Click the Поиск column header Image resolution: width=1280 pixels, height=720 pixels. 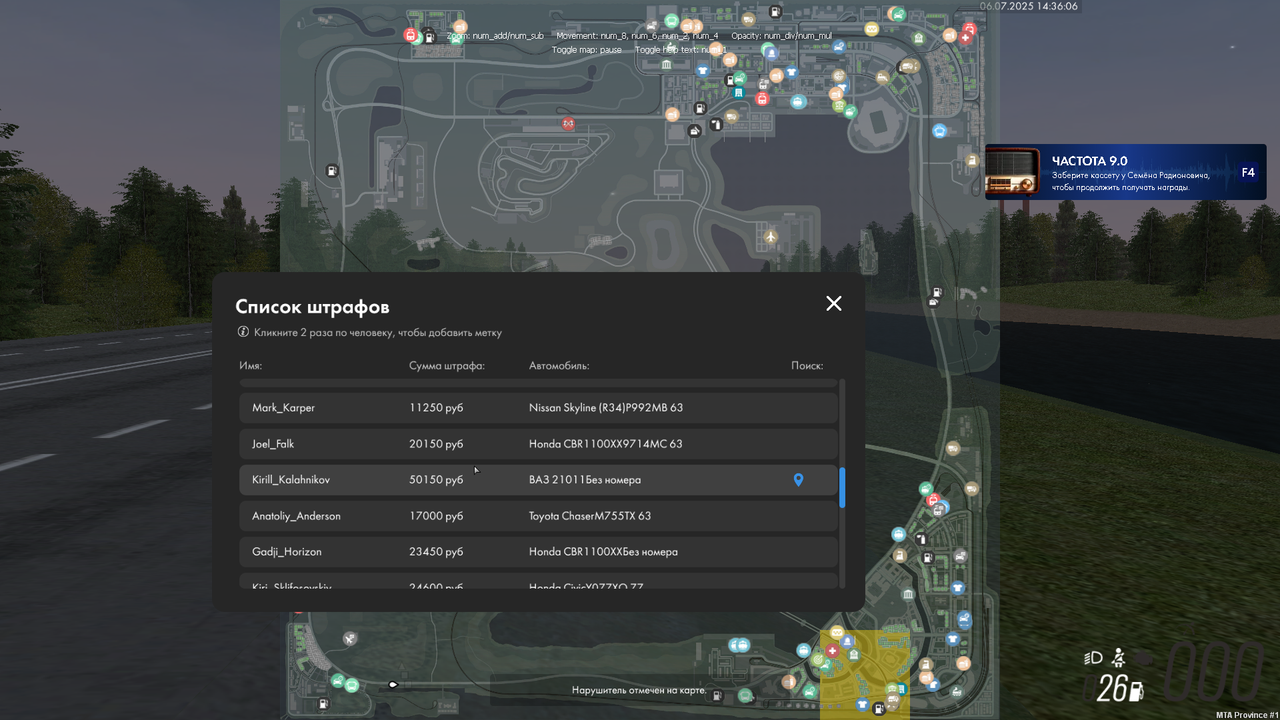tap(807, 366)
